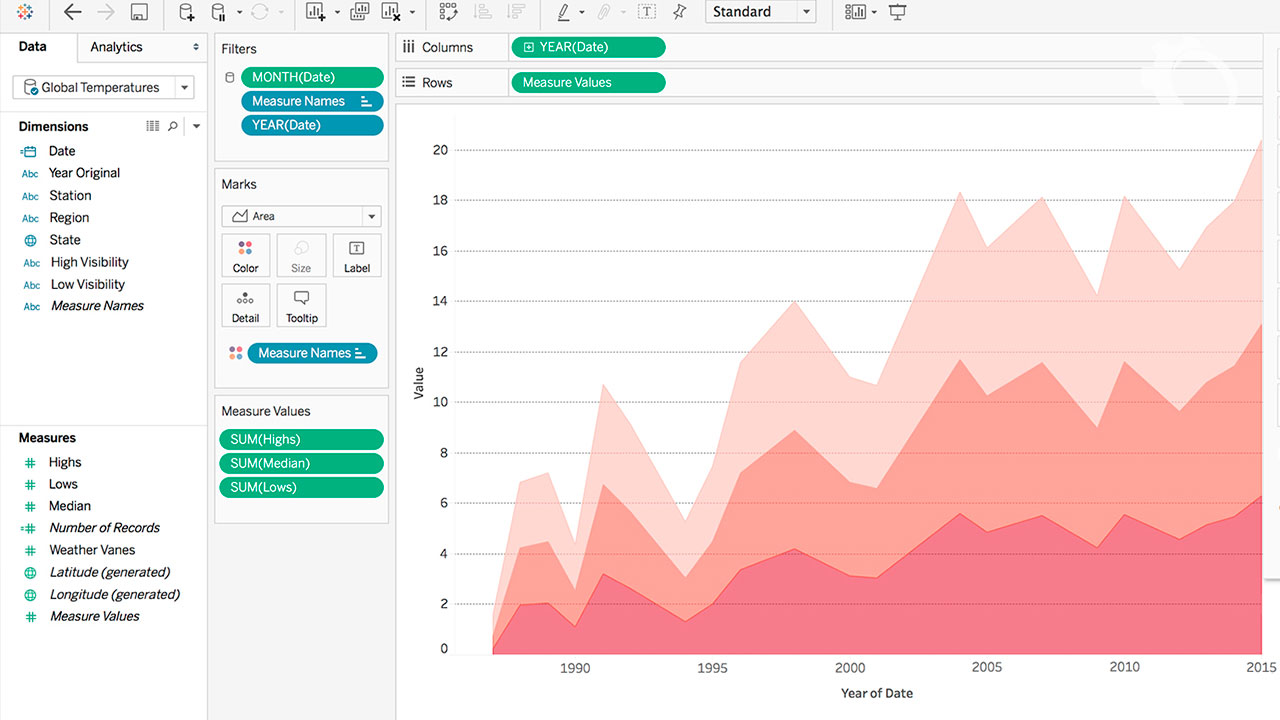Viewport: 1280px width, 720px height.
Task: Toggle mark labels with the T icon
Action: (x=647, y=12)
